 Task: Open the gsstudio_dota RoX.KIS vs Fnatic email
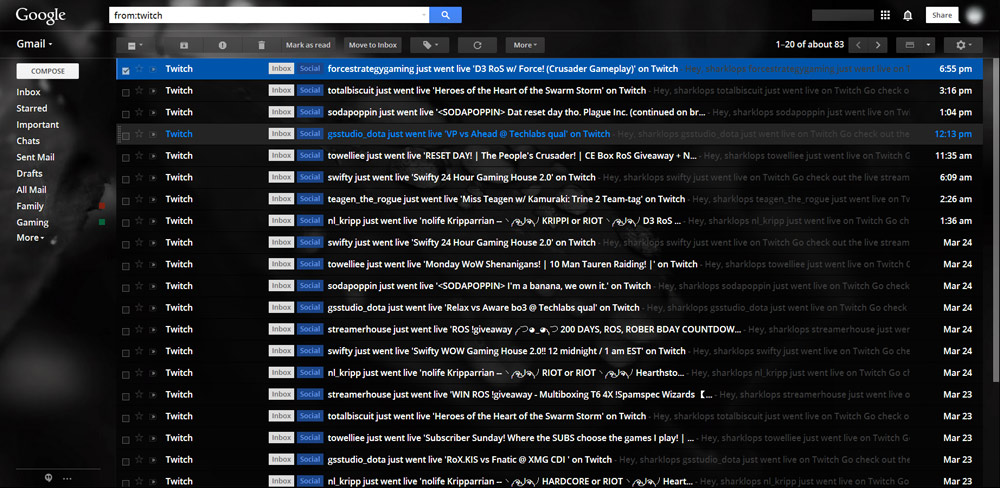coord(551,459)
